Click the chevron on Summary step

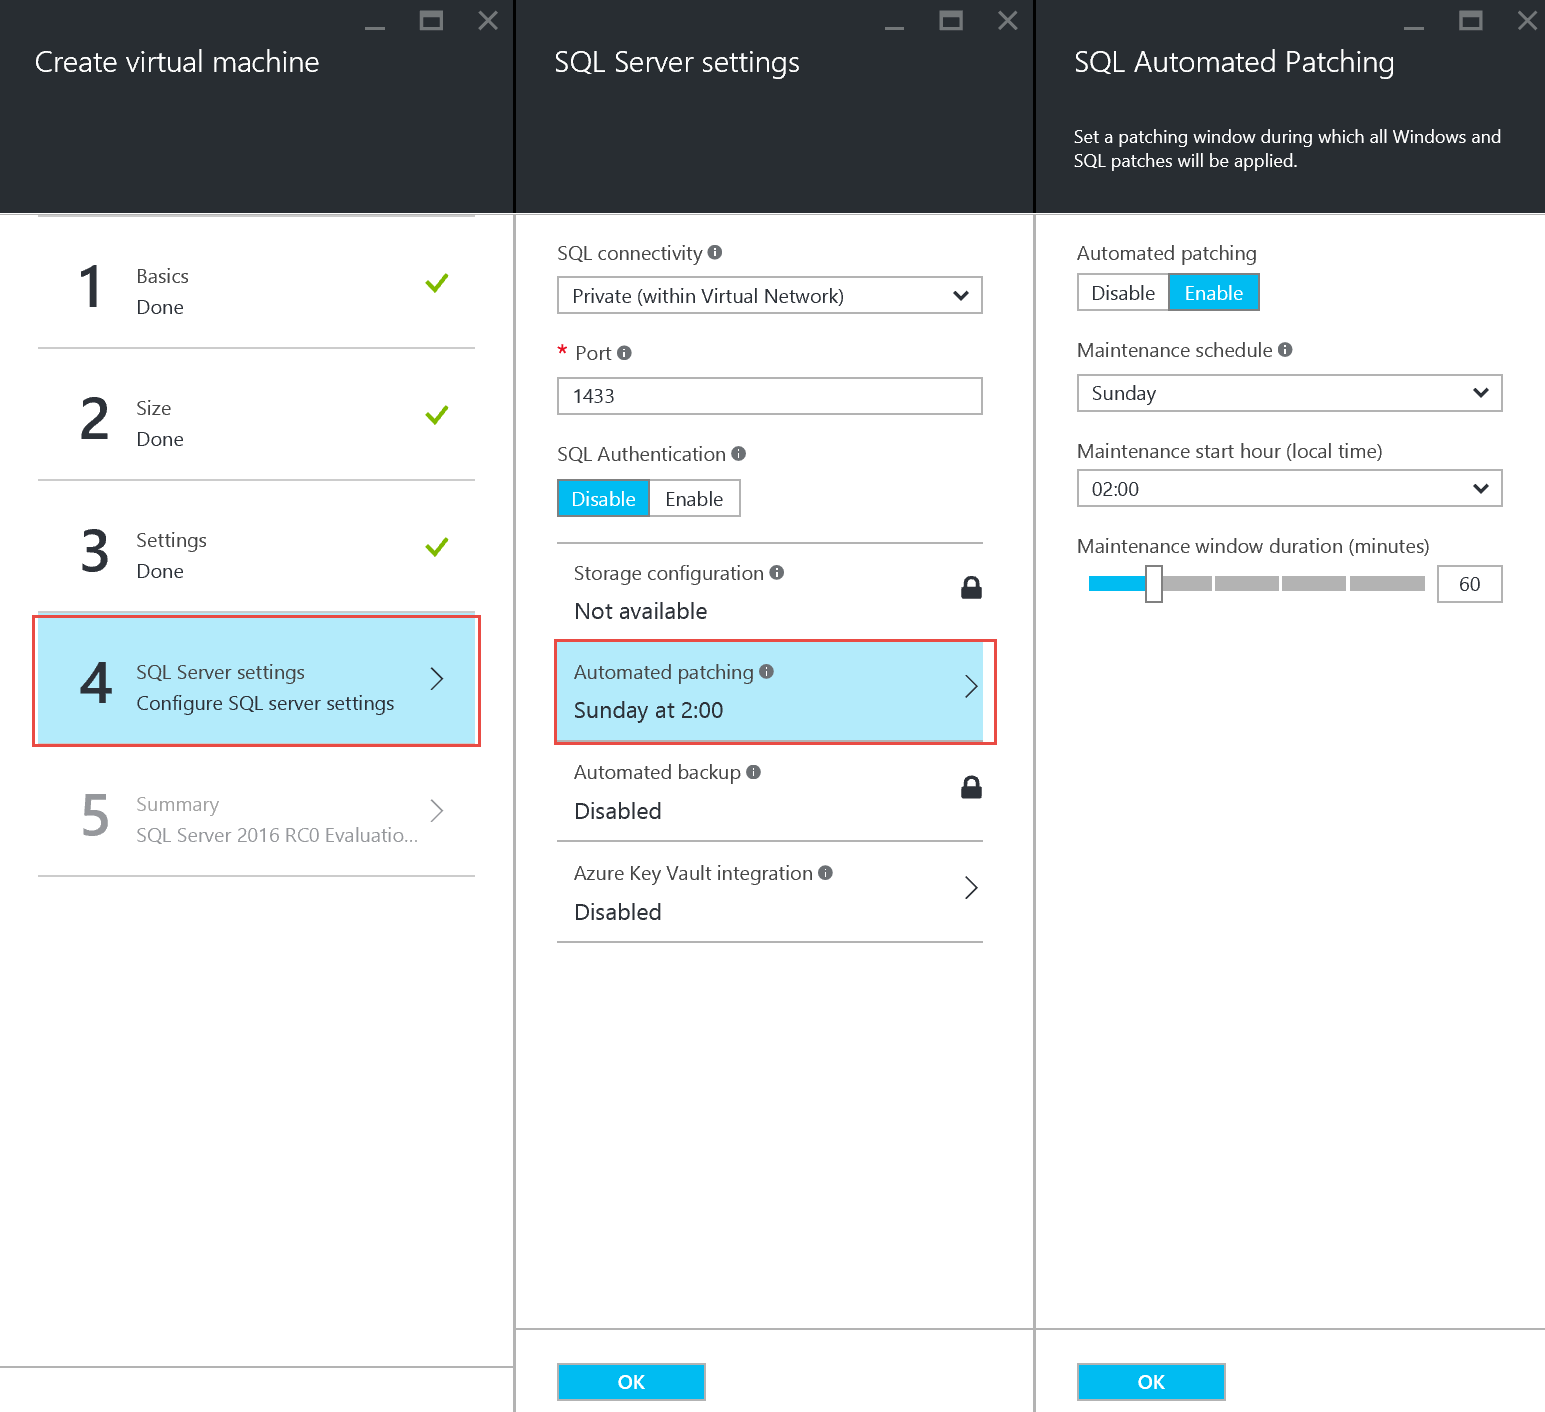pos(436,810)
